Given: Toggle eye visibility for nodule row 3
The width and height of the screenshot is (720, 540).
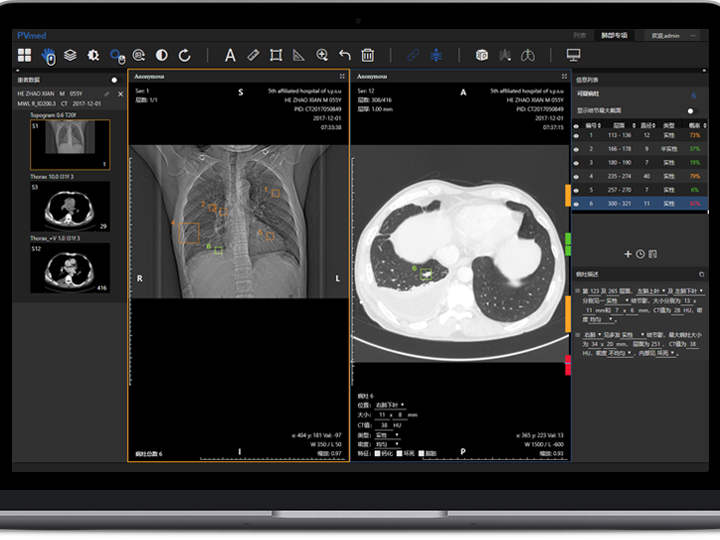Looking at the screenshot, I should click(576, 161).
